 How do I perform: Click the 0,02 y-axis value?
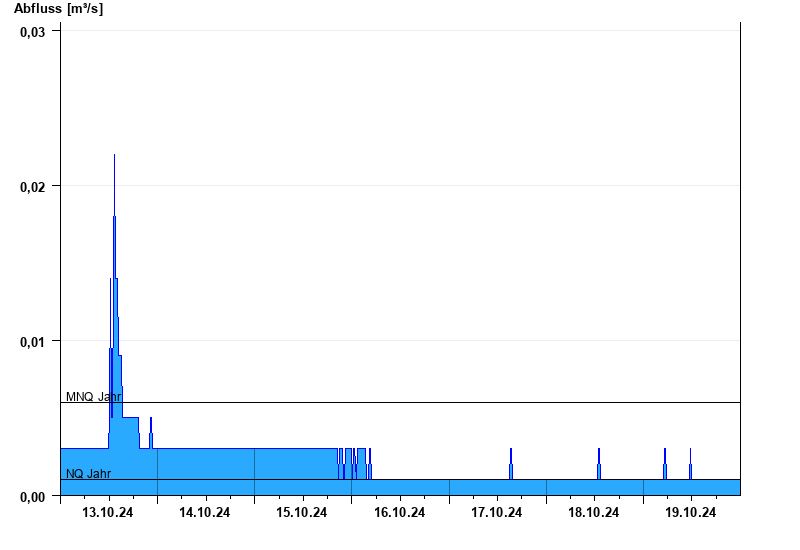click(33, 187)
